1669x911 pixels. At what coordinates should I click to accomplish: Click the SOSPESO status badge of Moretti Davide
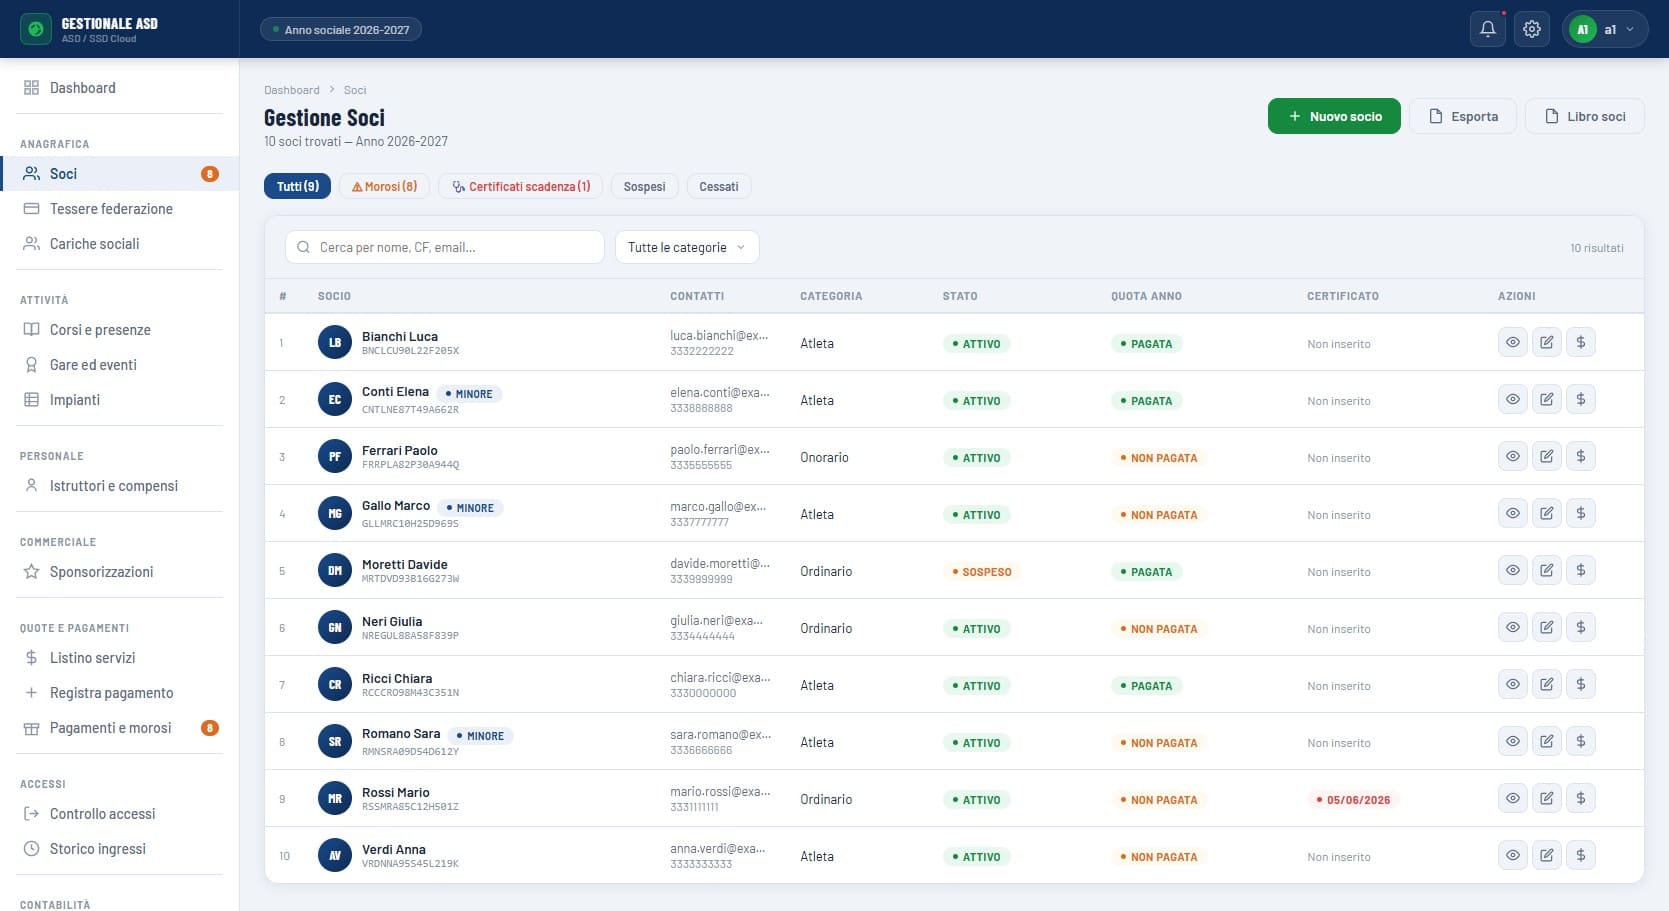click(981, 572)
